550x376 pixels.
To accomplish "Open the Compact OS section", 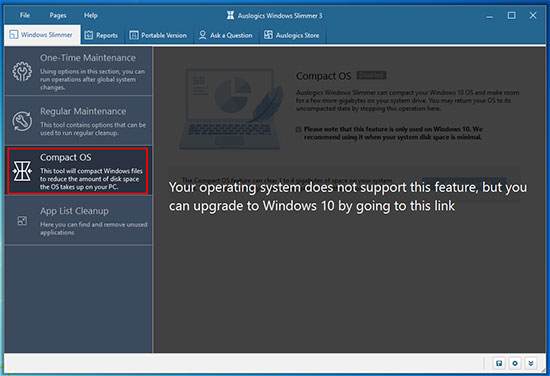I will pos(78,171).
